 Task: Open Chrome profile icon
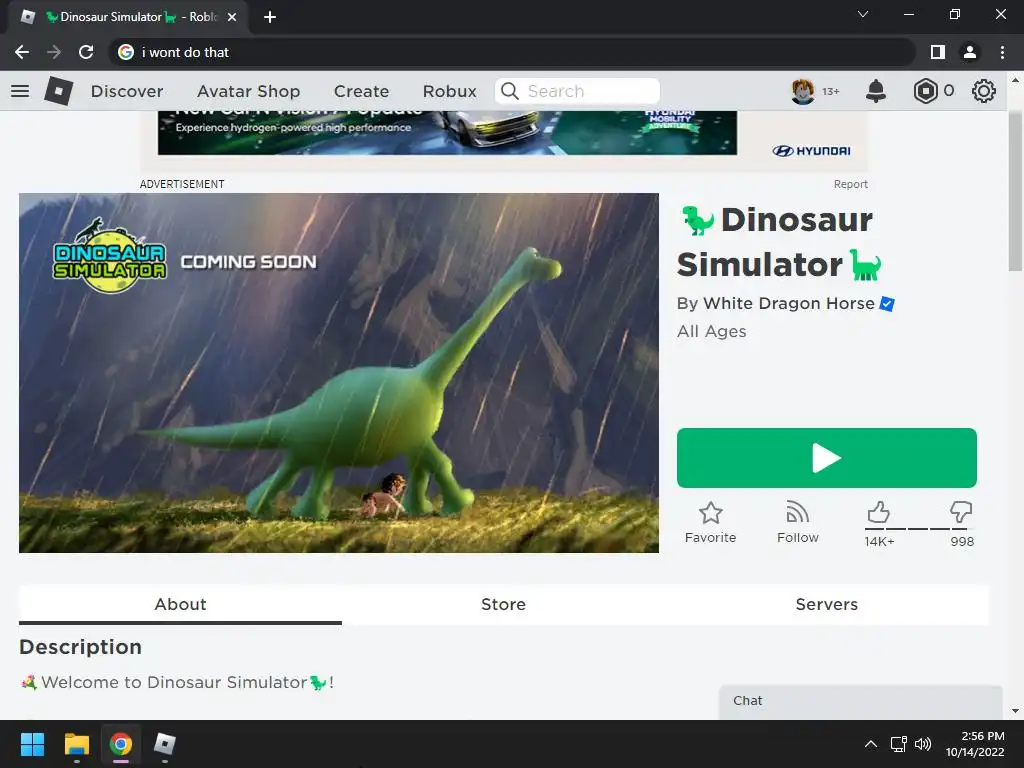point(970,52)
